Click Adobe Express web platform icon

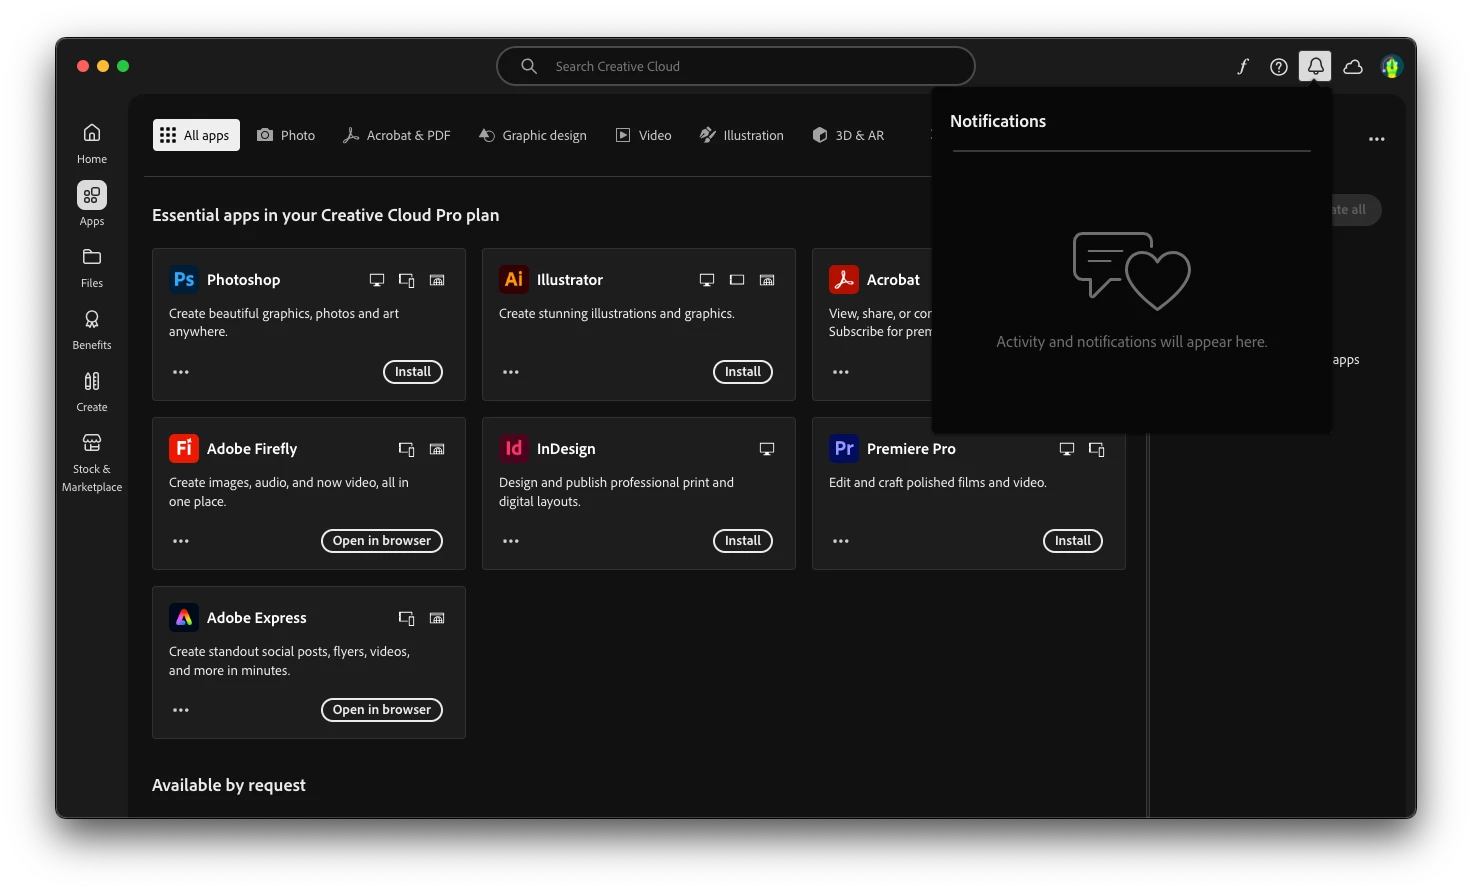click(437, 618)
